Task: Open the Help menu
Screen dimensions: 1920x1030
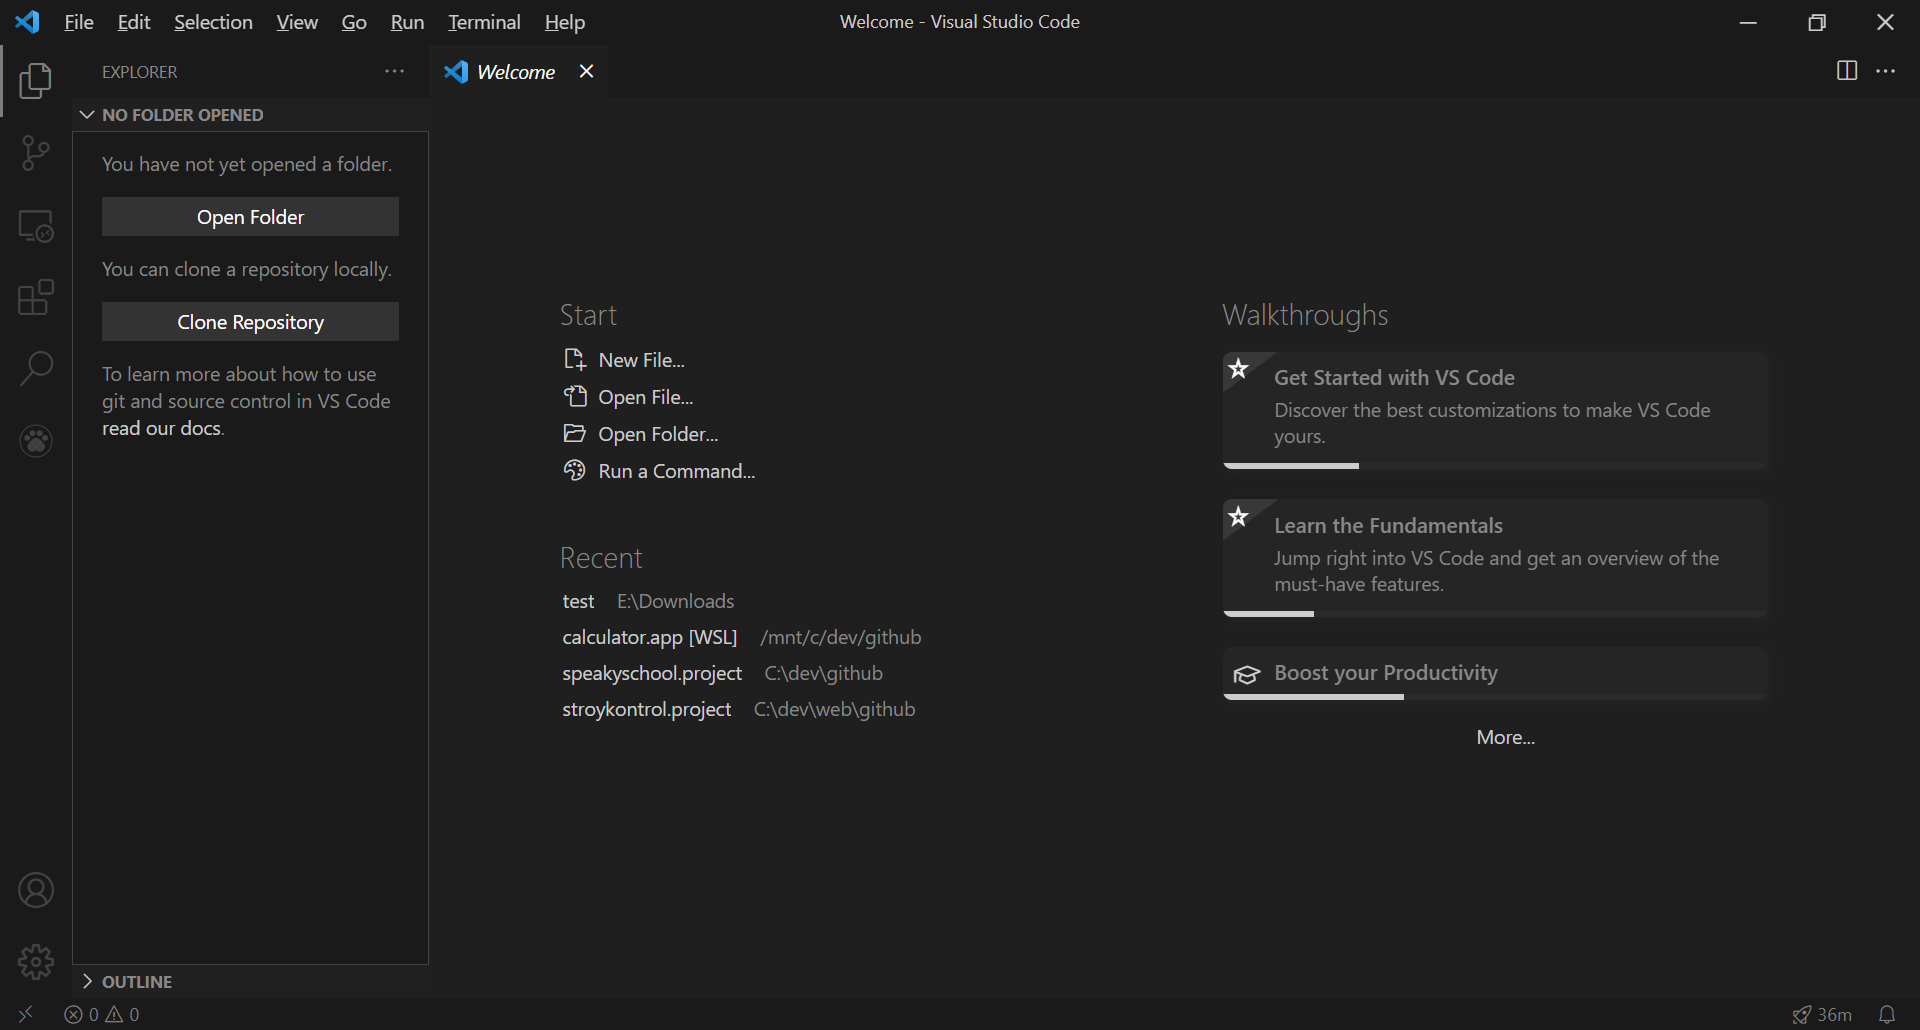Action: click(x=565, y=22)
